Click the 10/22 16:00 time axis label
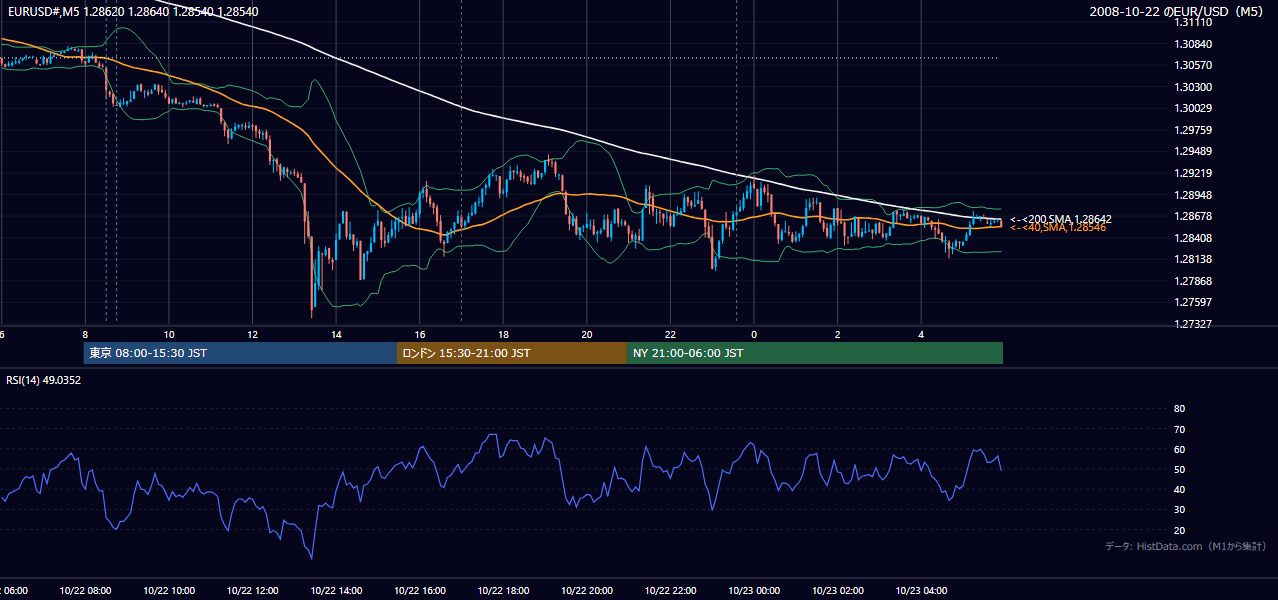 click(x=419, y=590)
